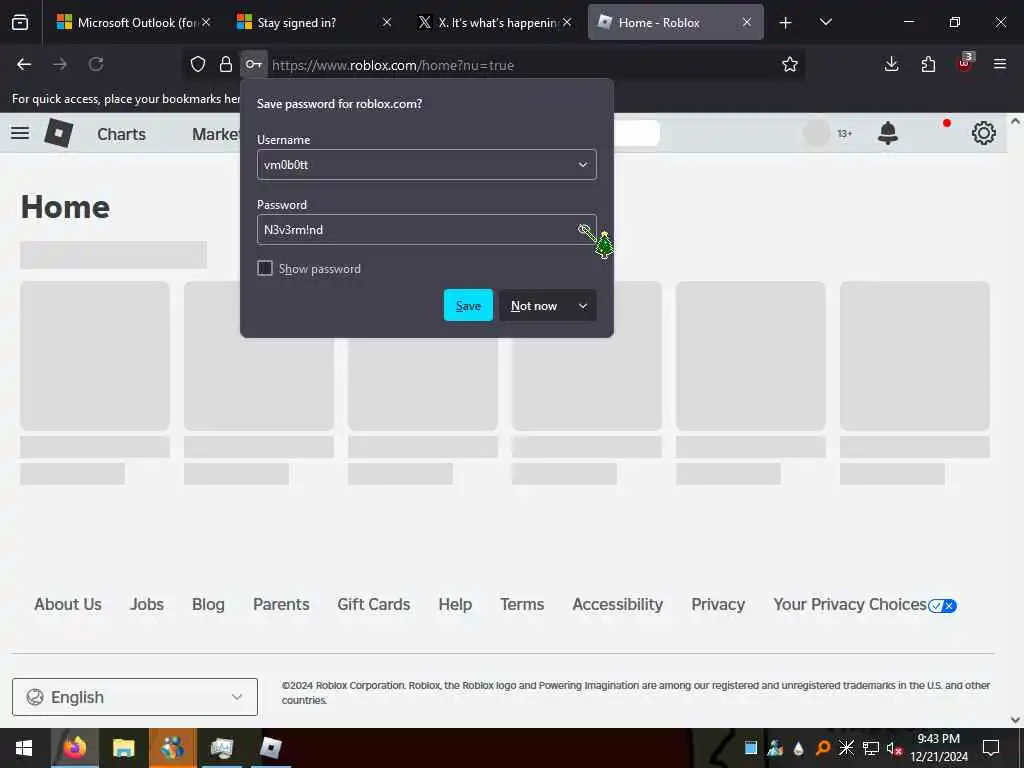This screenshot has width=1024, height=768.
Task: Click the orange magnifier tray icon
Action: pos(823,748)
